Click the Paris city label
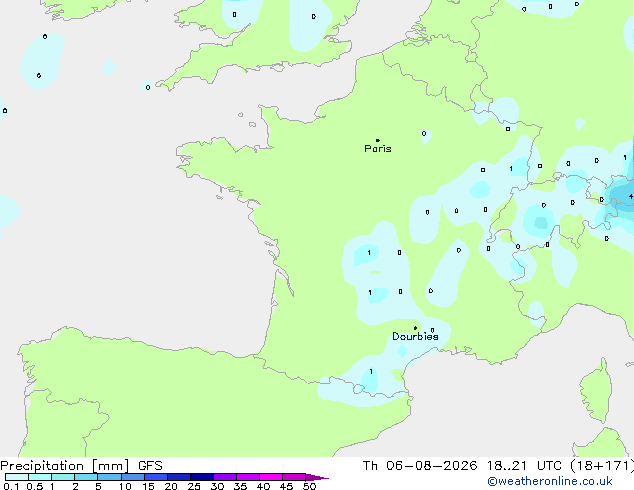The height and width of the screenshot is (490, 634). [378, 149]
